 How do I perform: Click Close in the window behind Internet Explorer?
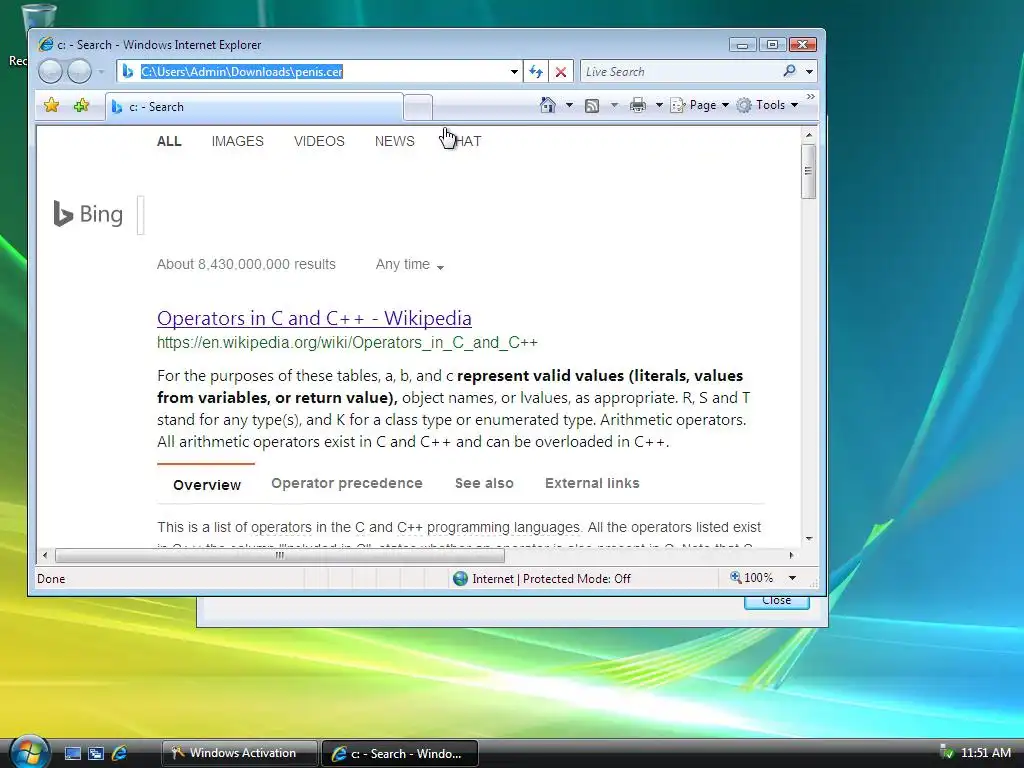776,601
